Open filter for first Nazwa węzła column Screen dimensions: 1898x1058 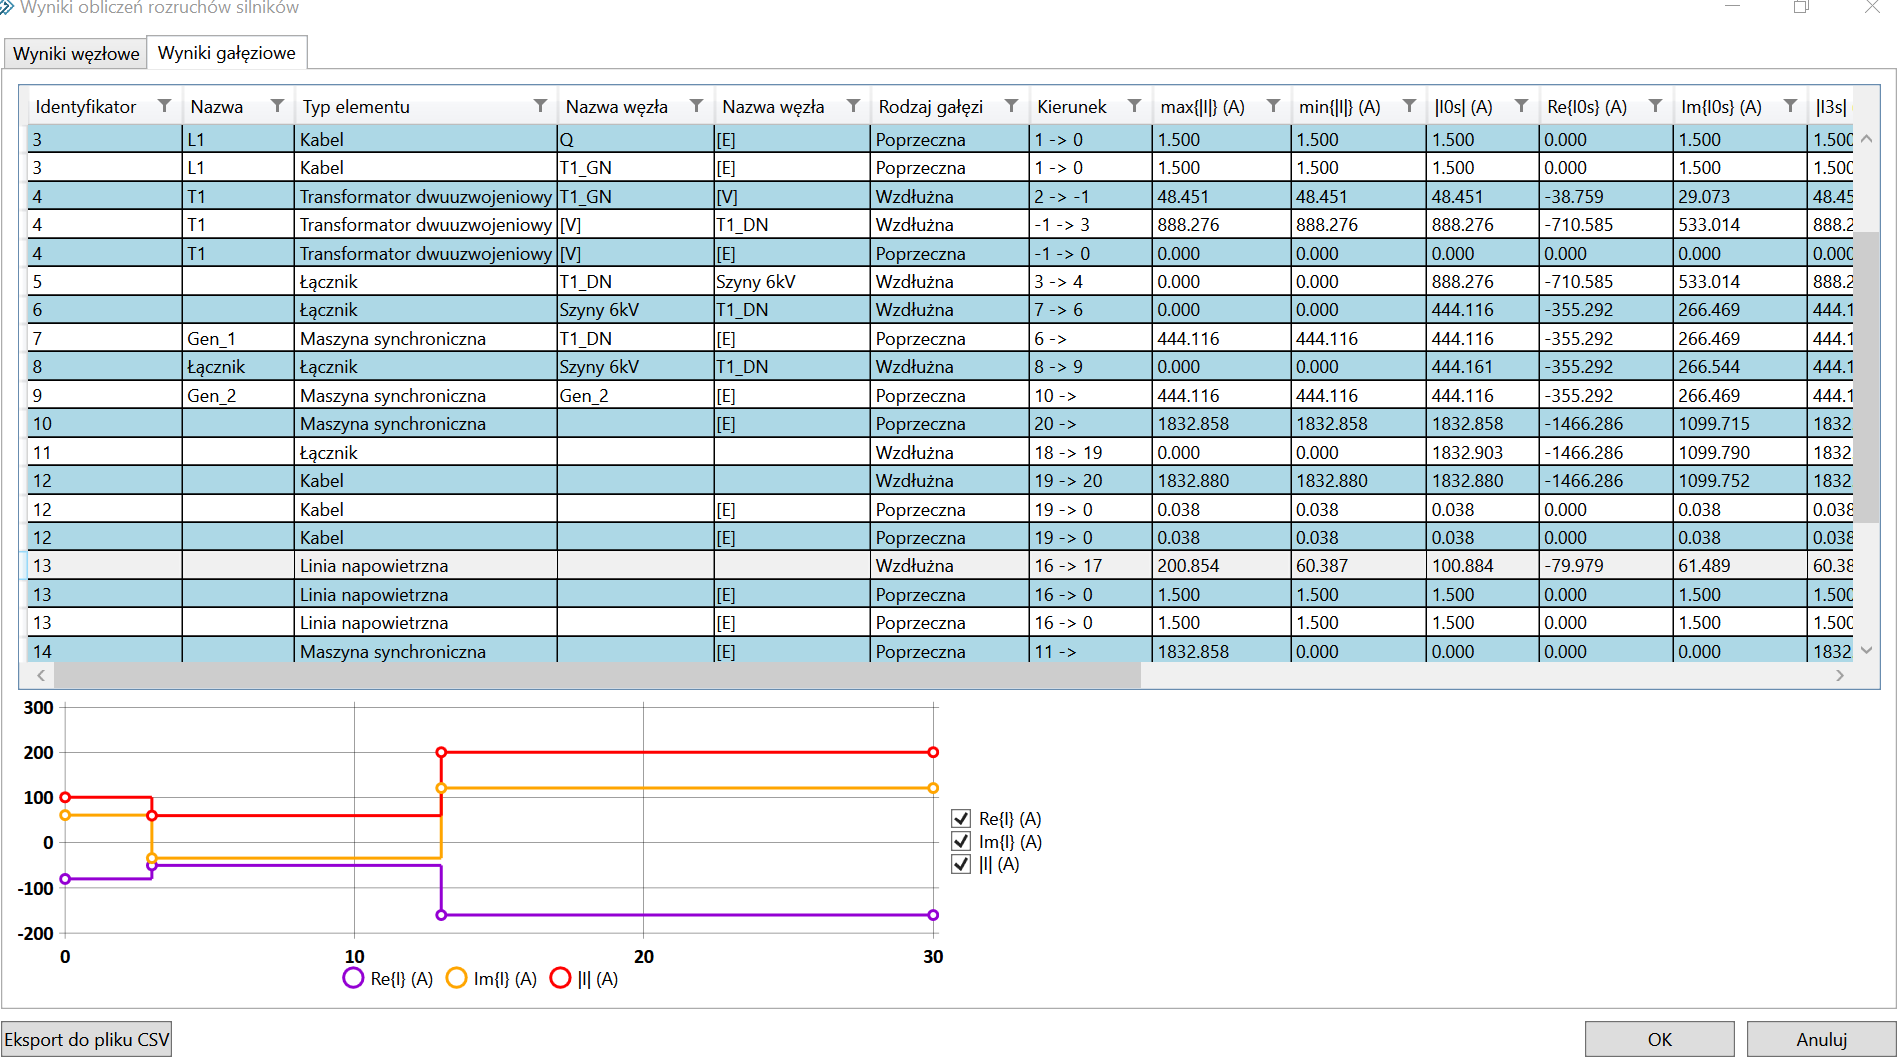tap(696, 106)
